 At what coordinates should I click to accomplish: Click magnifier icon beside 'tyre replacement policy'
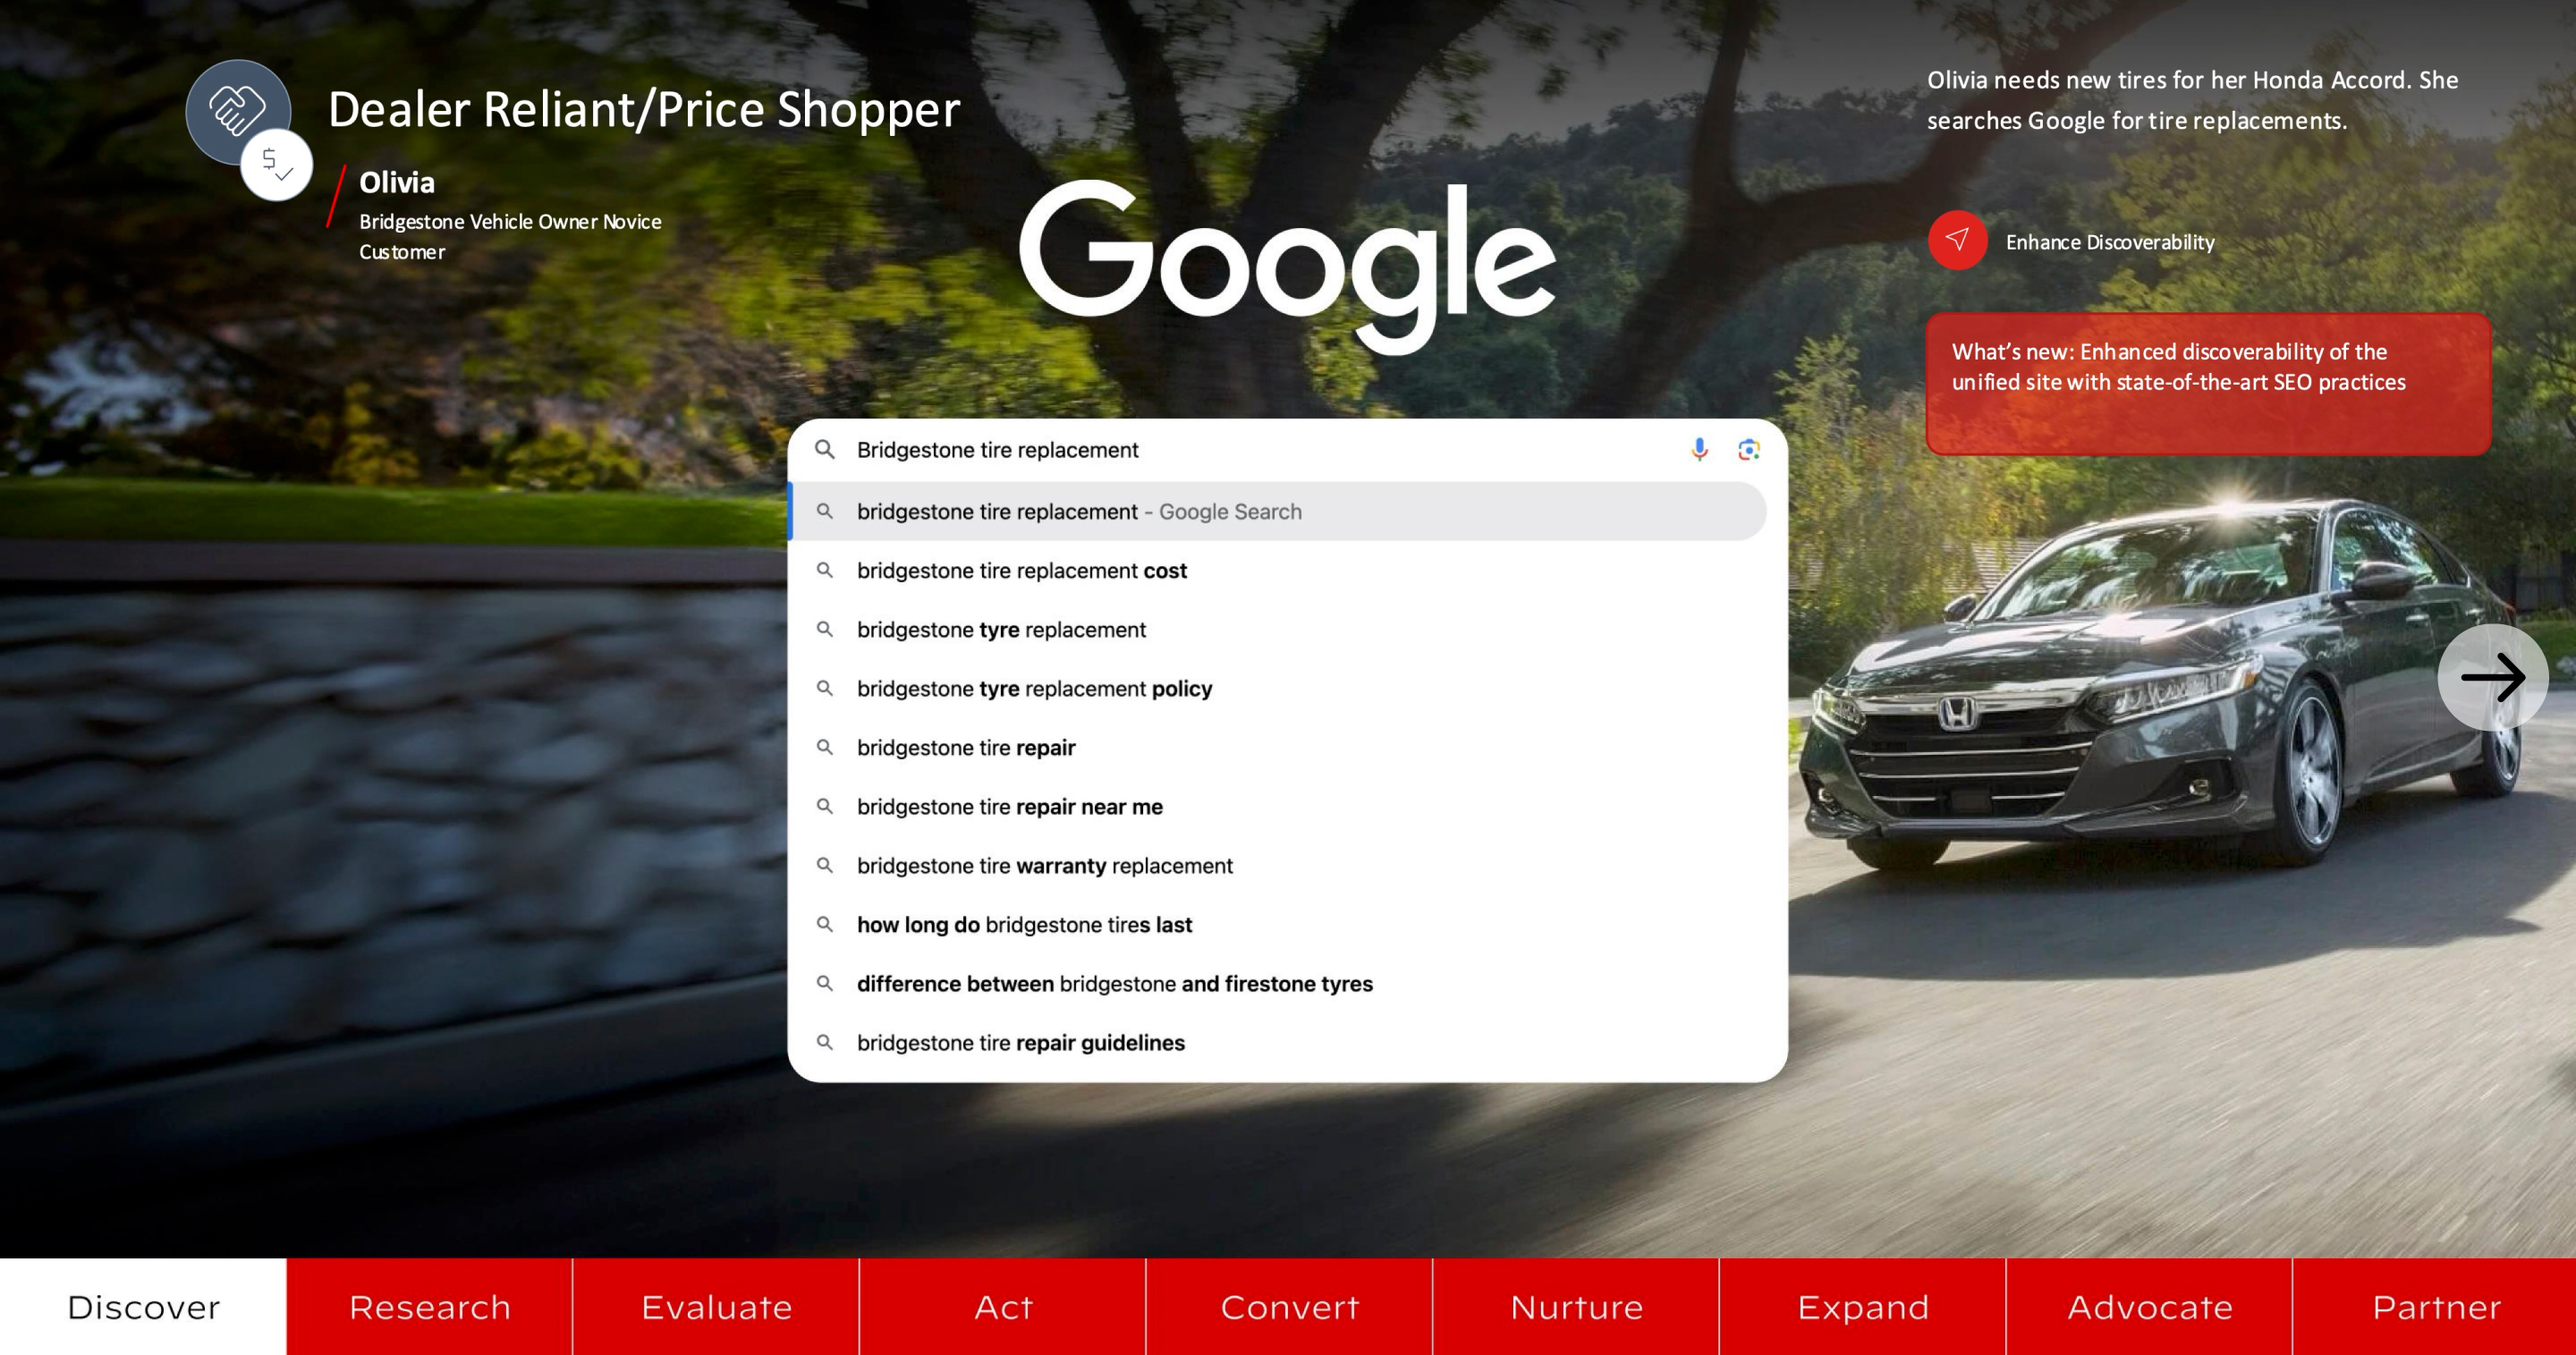824,688
